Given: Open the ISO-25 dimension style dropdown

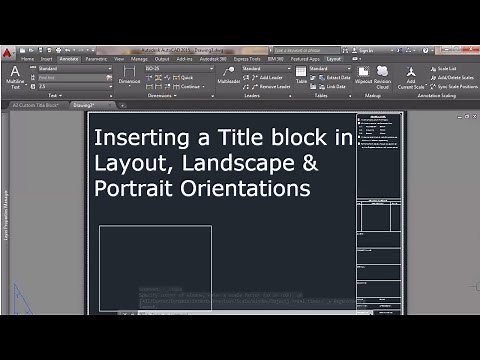Looking at the screenshot, I should [179, 68].
